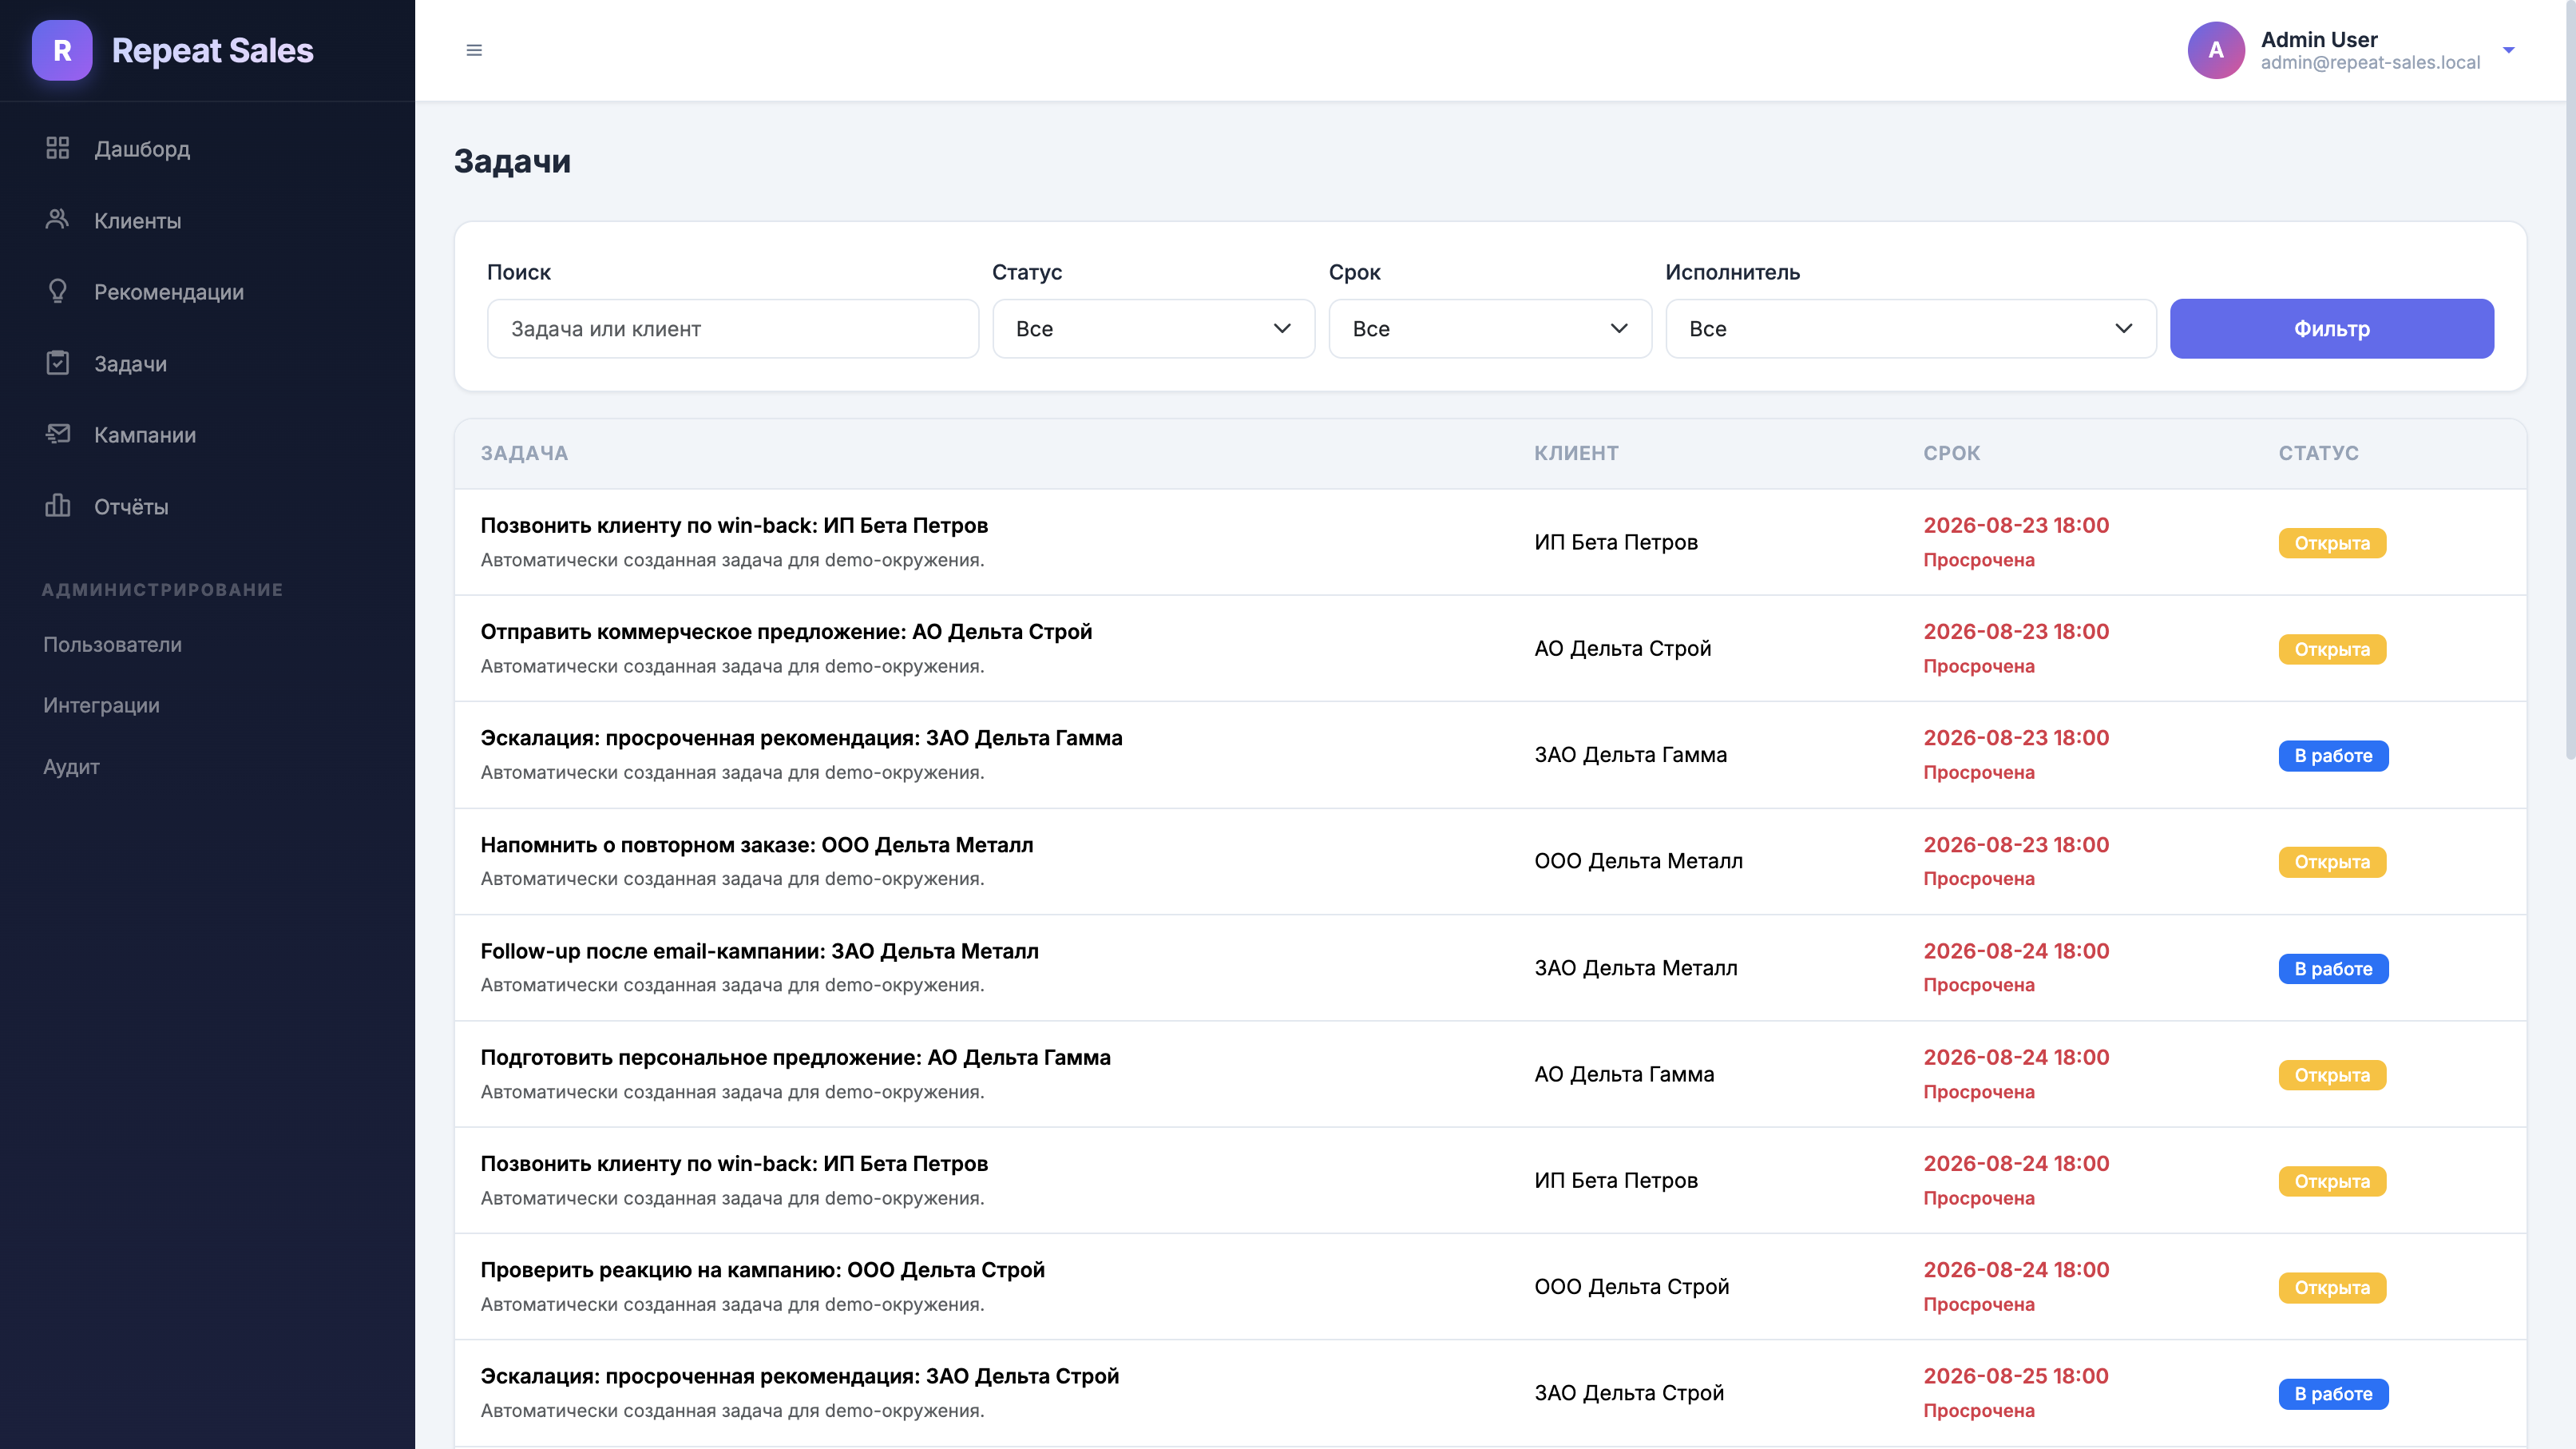Open task Эскалация: просроченная рекомендация: ЗАО Дельта Гамма
The height and width of the screenshot is (1449, 2576).
click(x=801, y=738)
